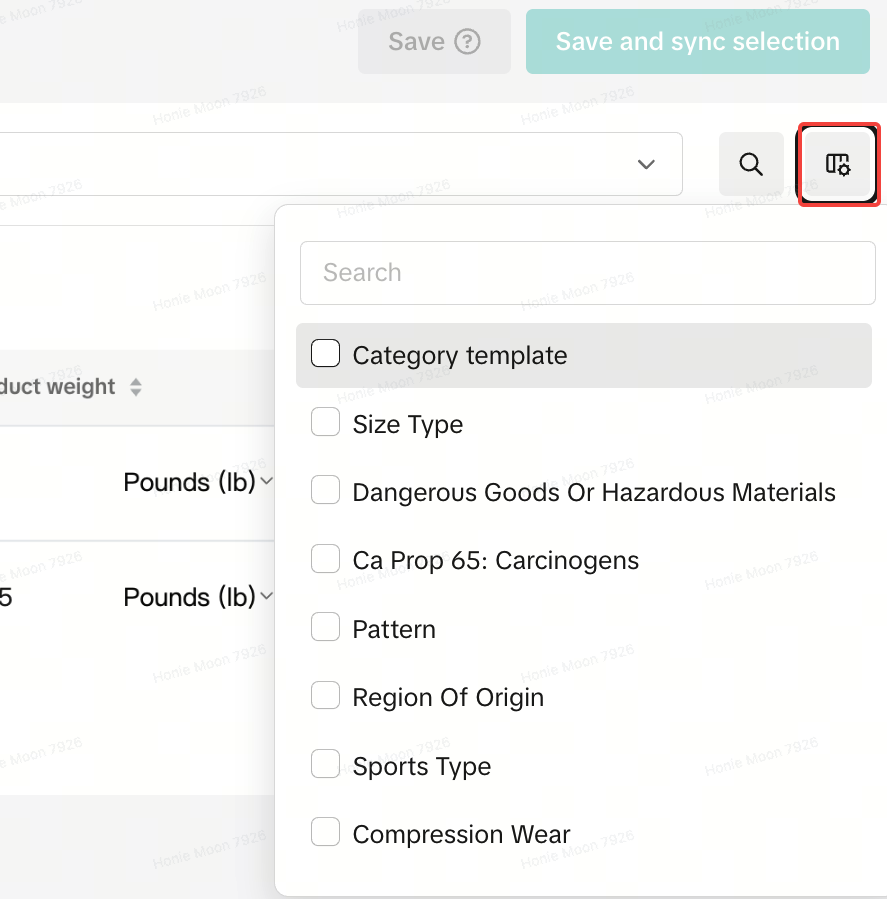
Task: Select the Sports Type checkbox
Action: (325, 765)
